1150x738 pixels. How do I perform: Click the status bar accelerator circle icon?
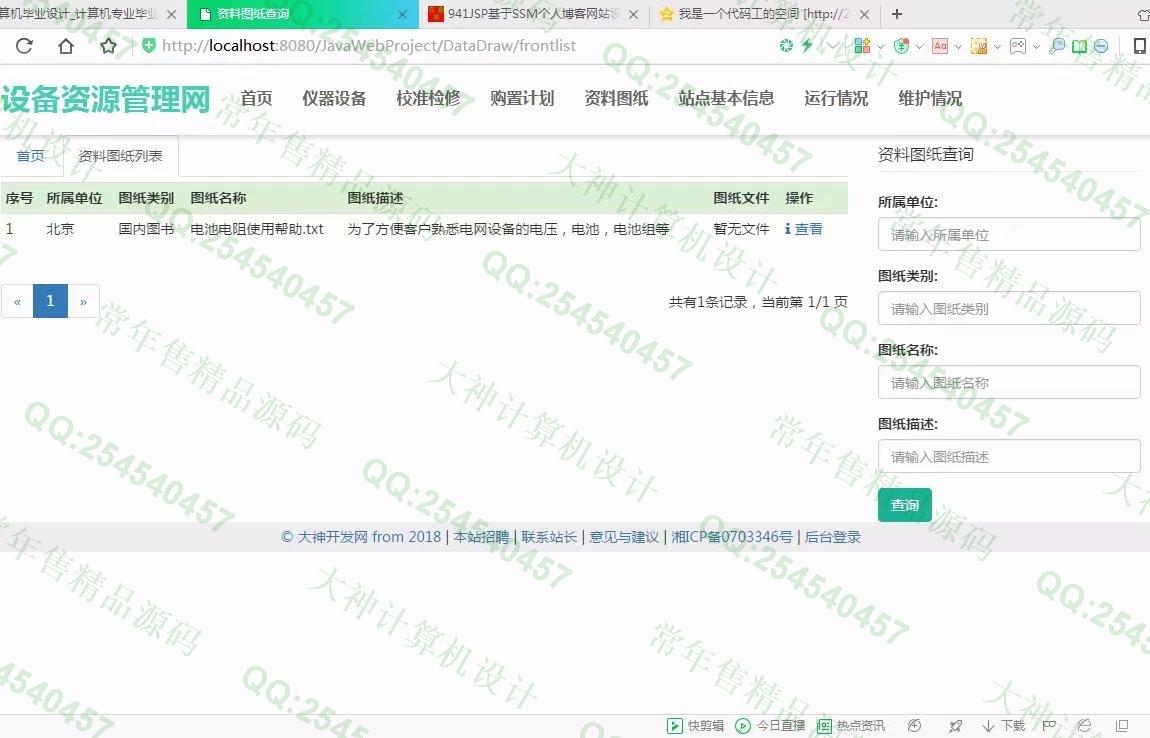tap(915, 726)
